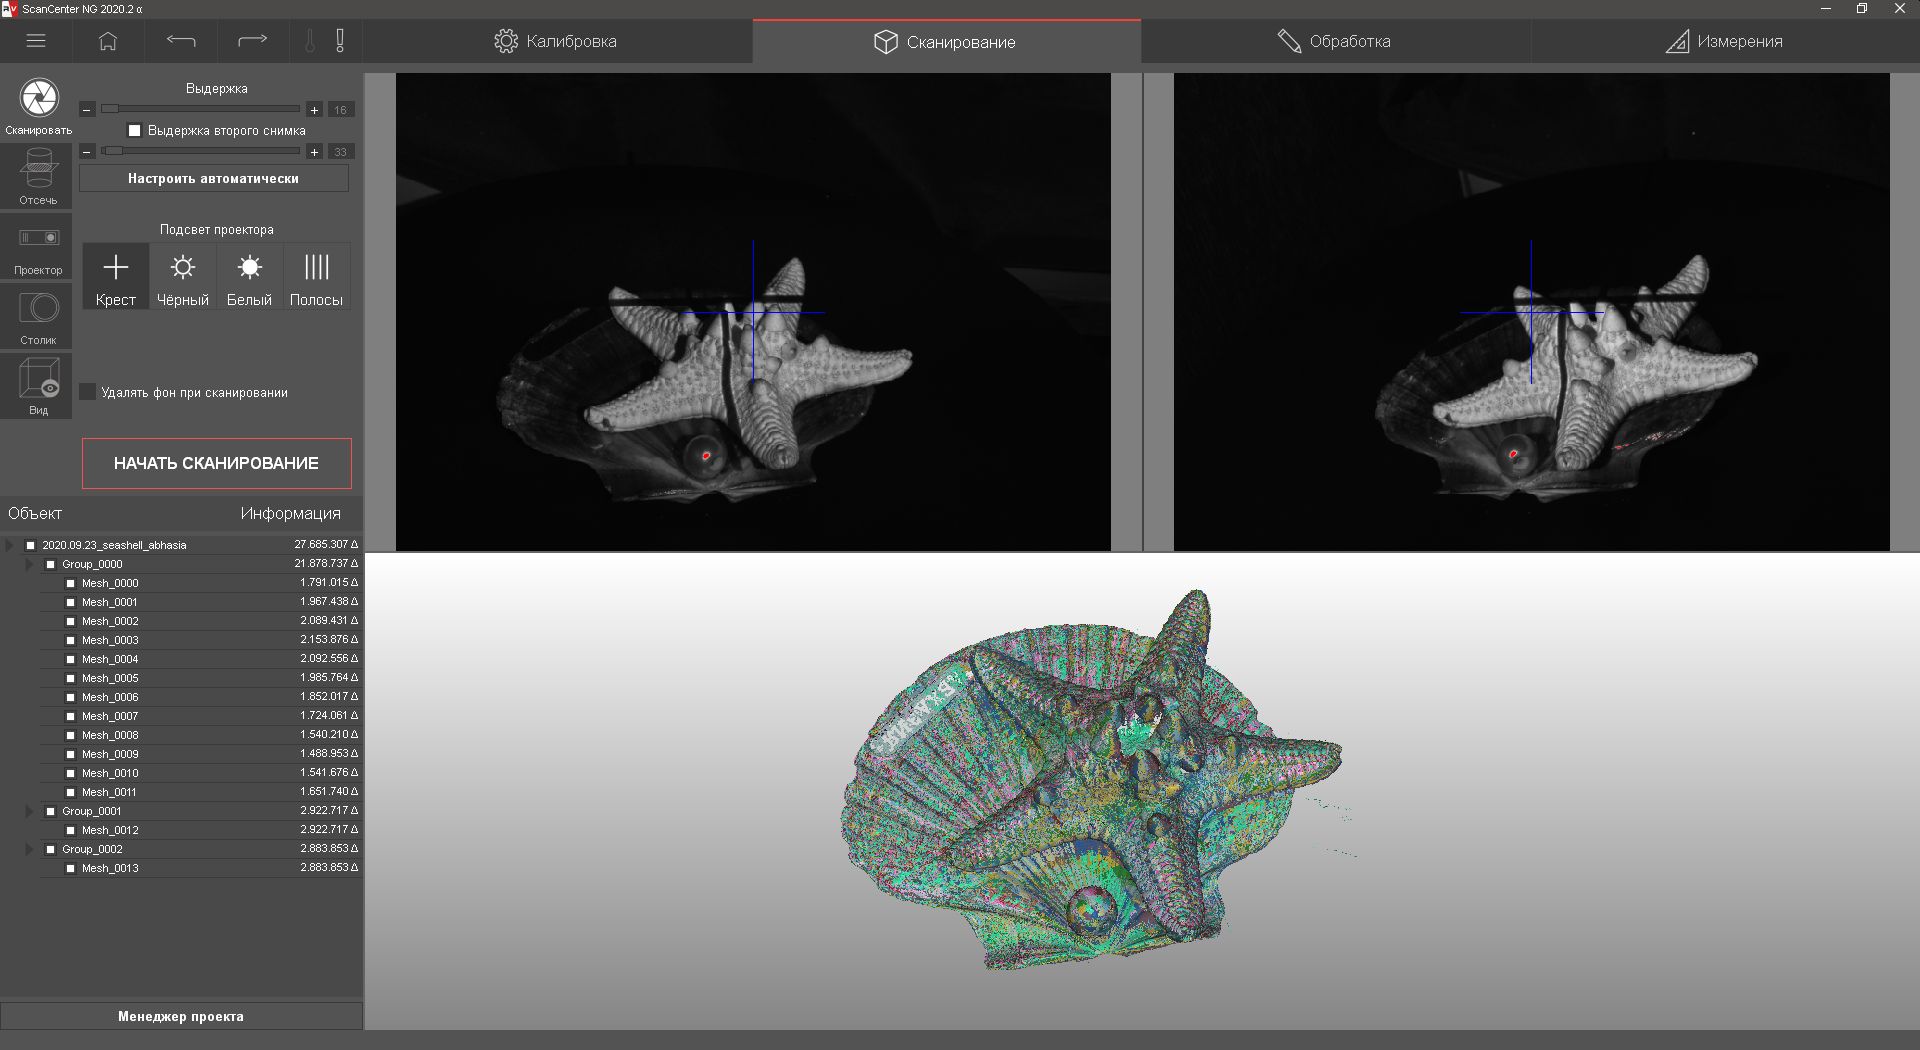Click the Объект column header
The image size is (1920, 1050).
(x=35, y=513)
